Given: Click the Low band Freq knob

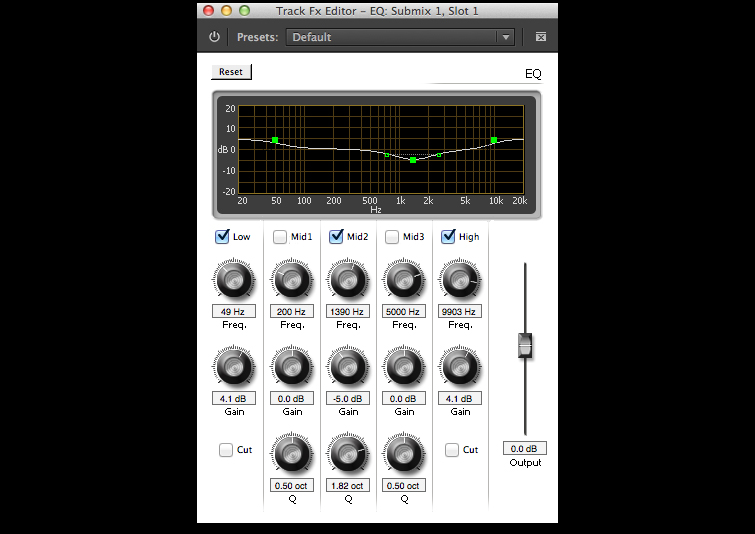Looking at the screenshot, I should tap(233, 280).
